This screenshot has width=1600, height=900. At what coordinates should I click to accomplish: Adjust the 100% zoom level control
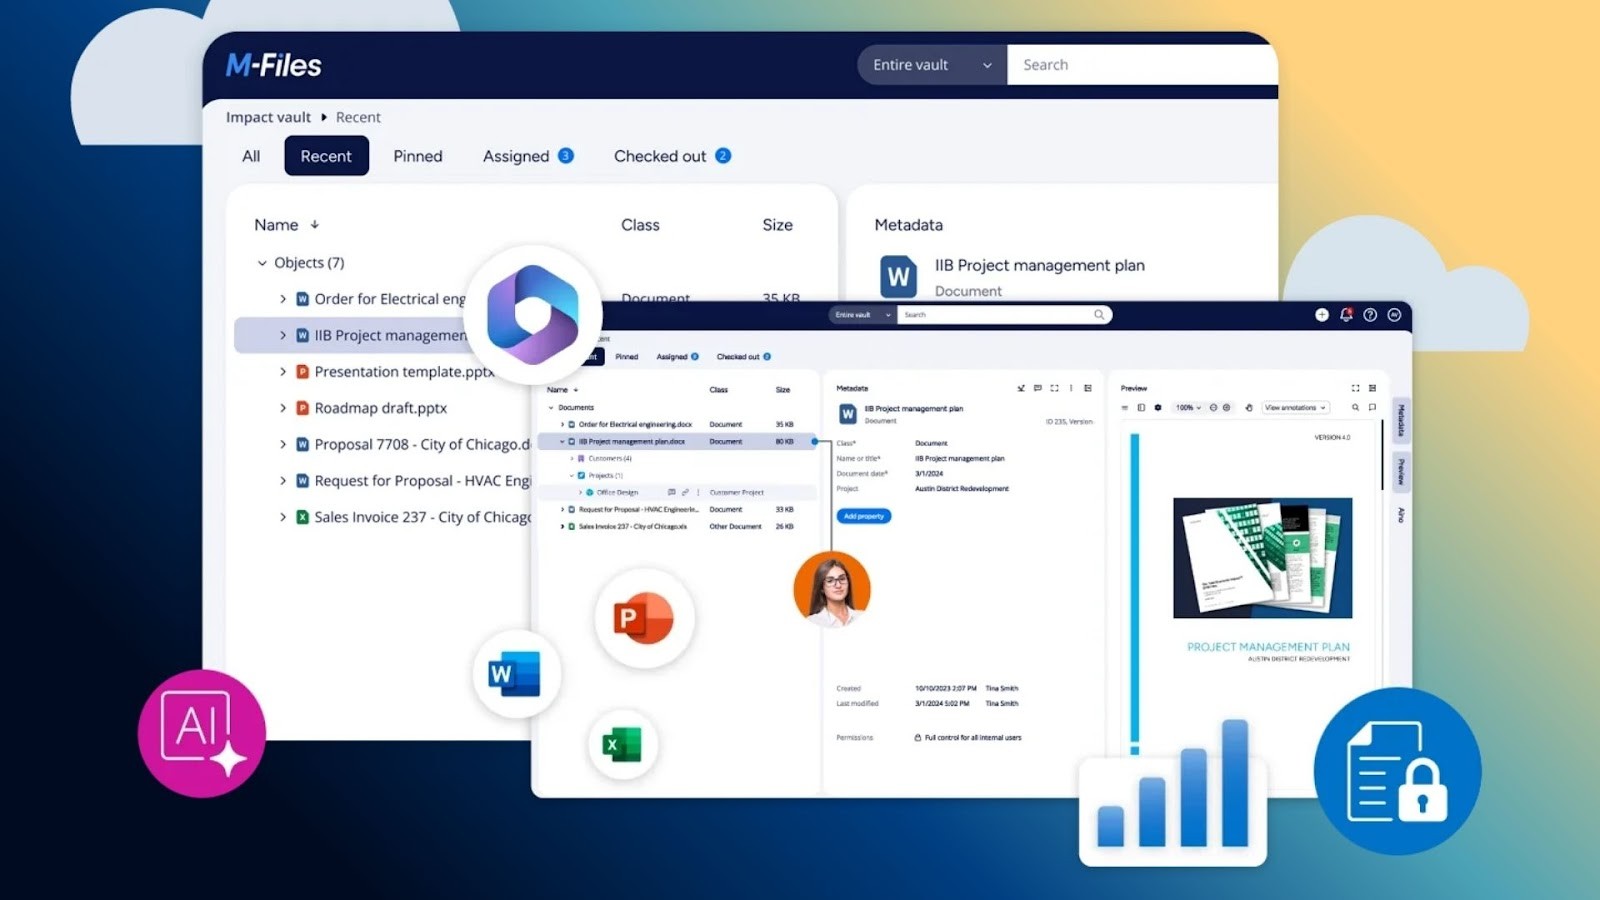(x=1185, y=408)
